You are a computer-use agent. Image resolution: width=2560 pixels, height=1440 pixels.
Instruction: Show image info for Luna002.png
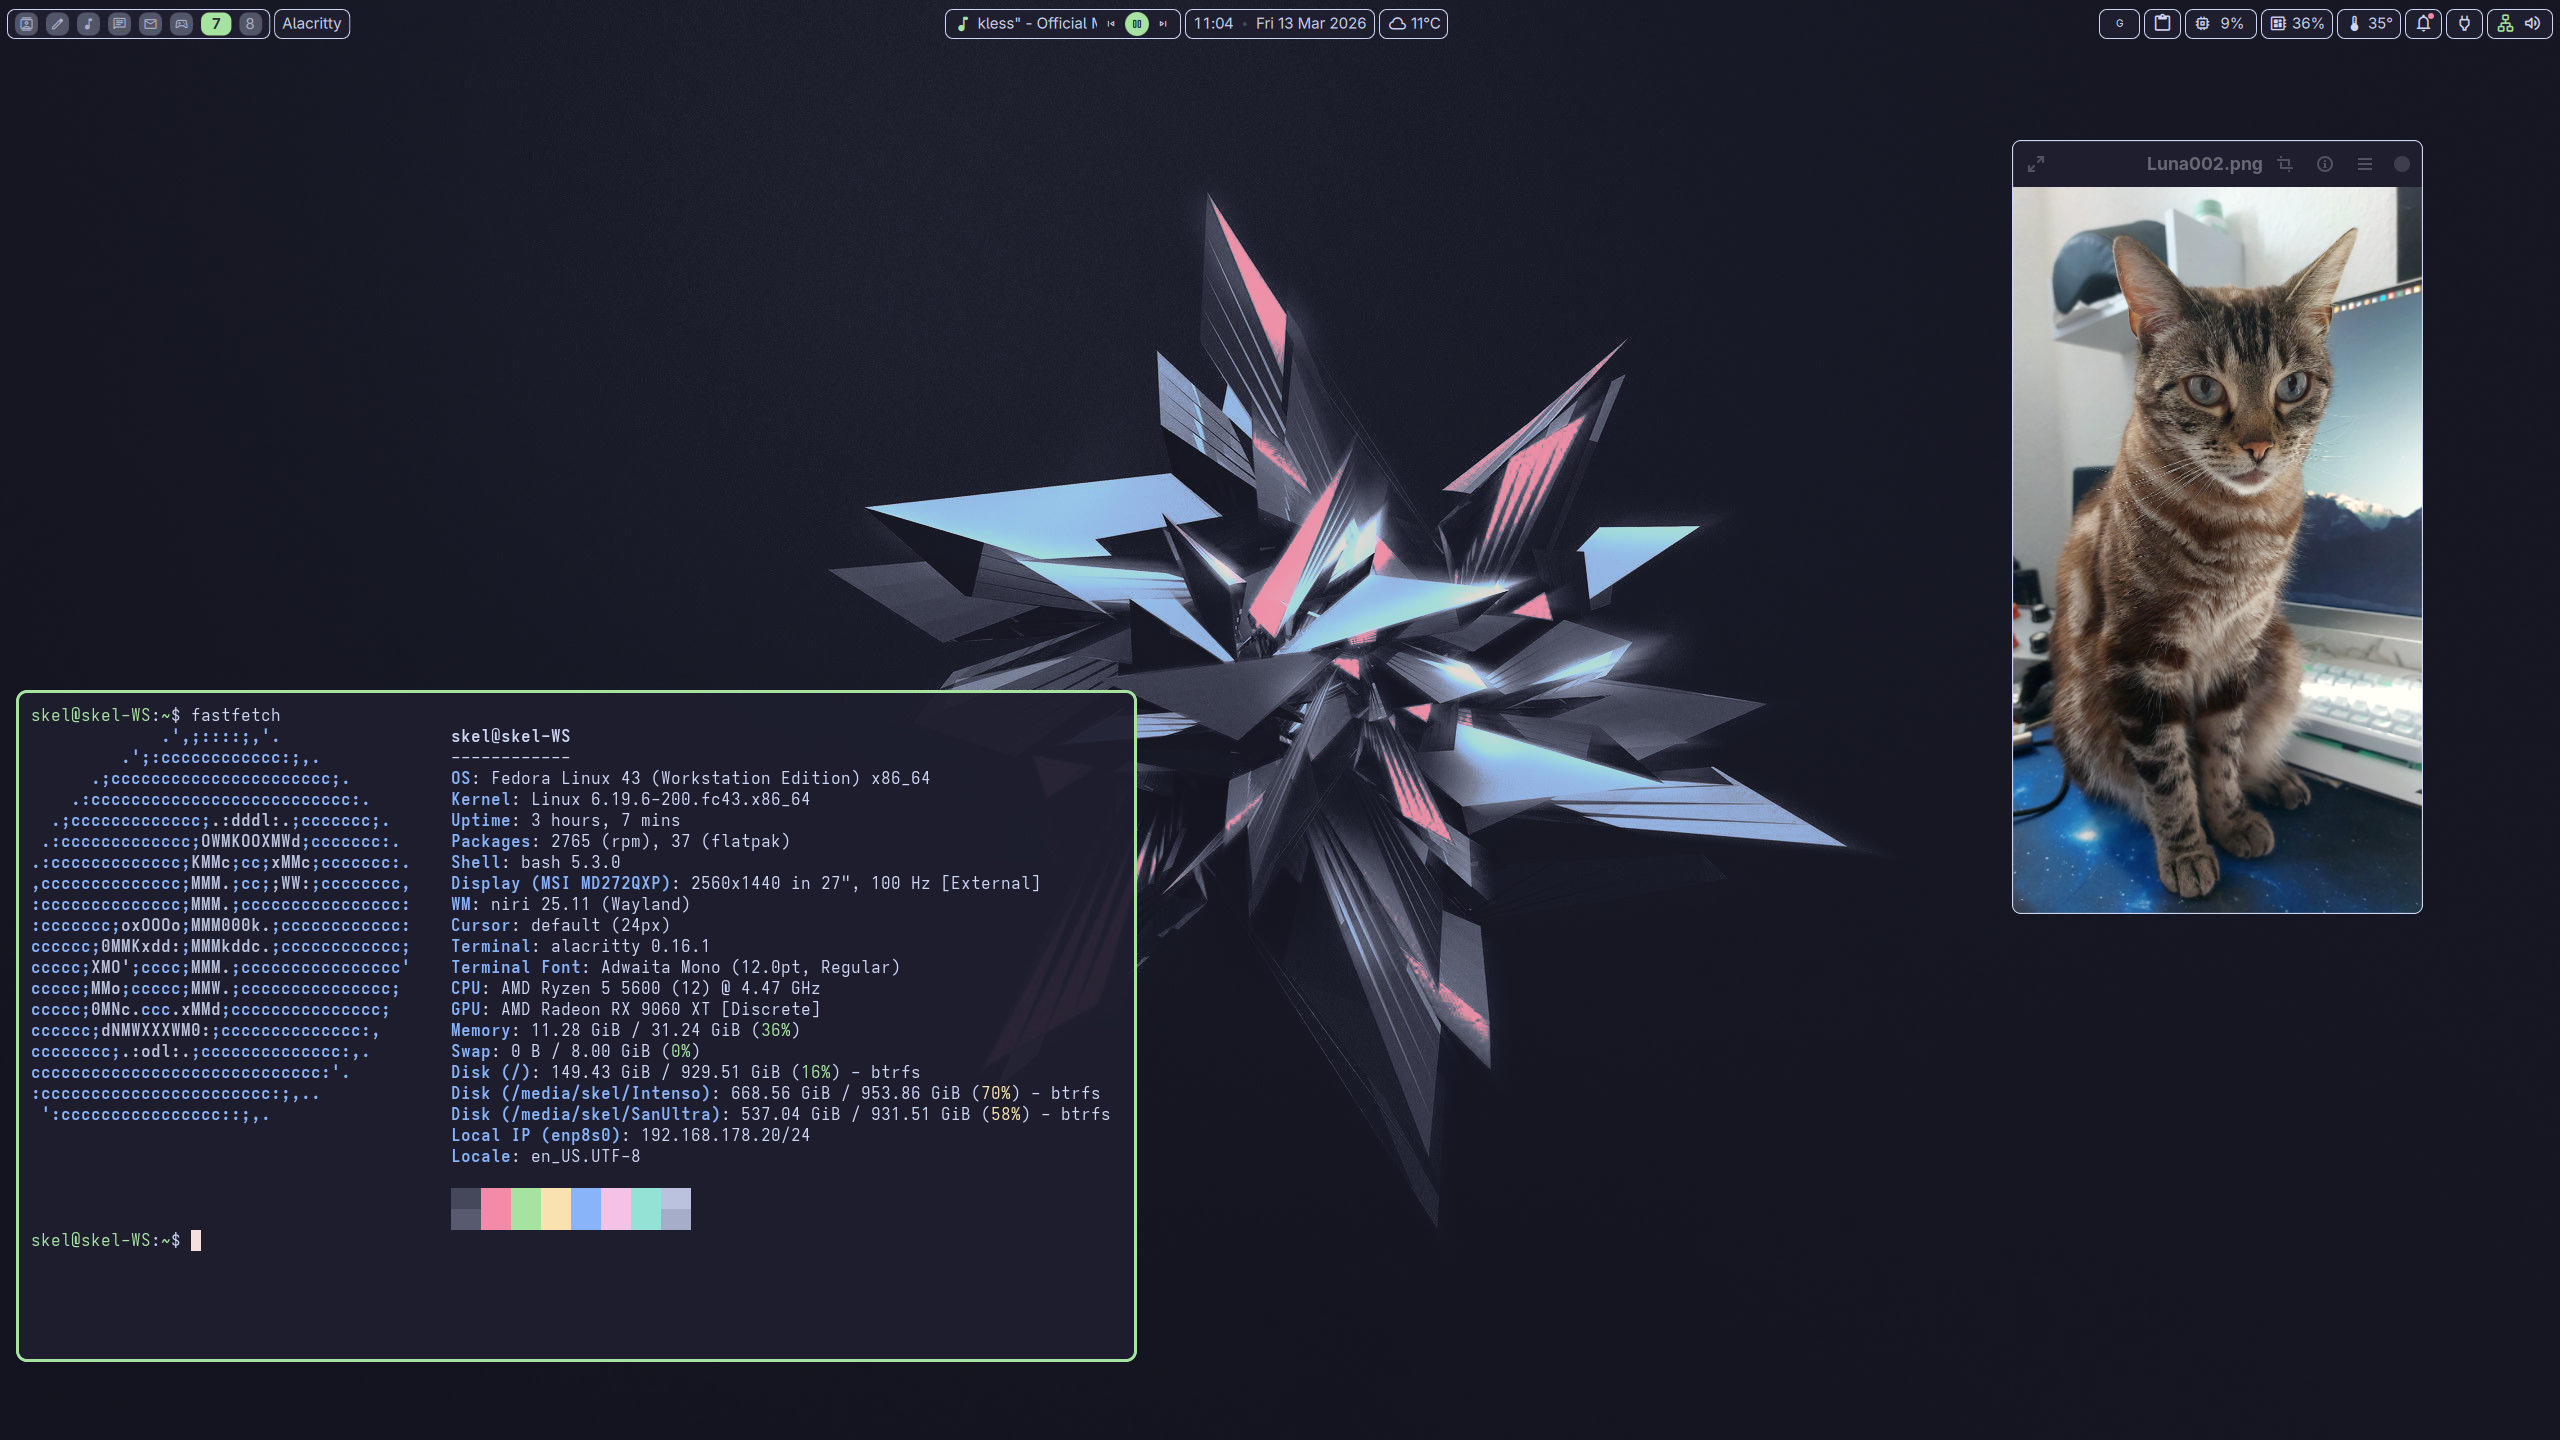2325,164
